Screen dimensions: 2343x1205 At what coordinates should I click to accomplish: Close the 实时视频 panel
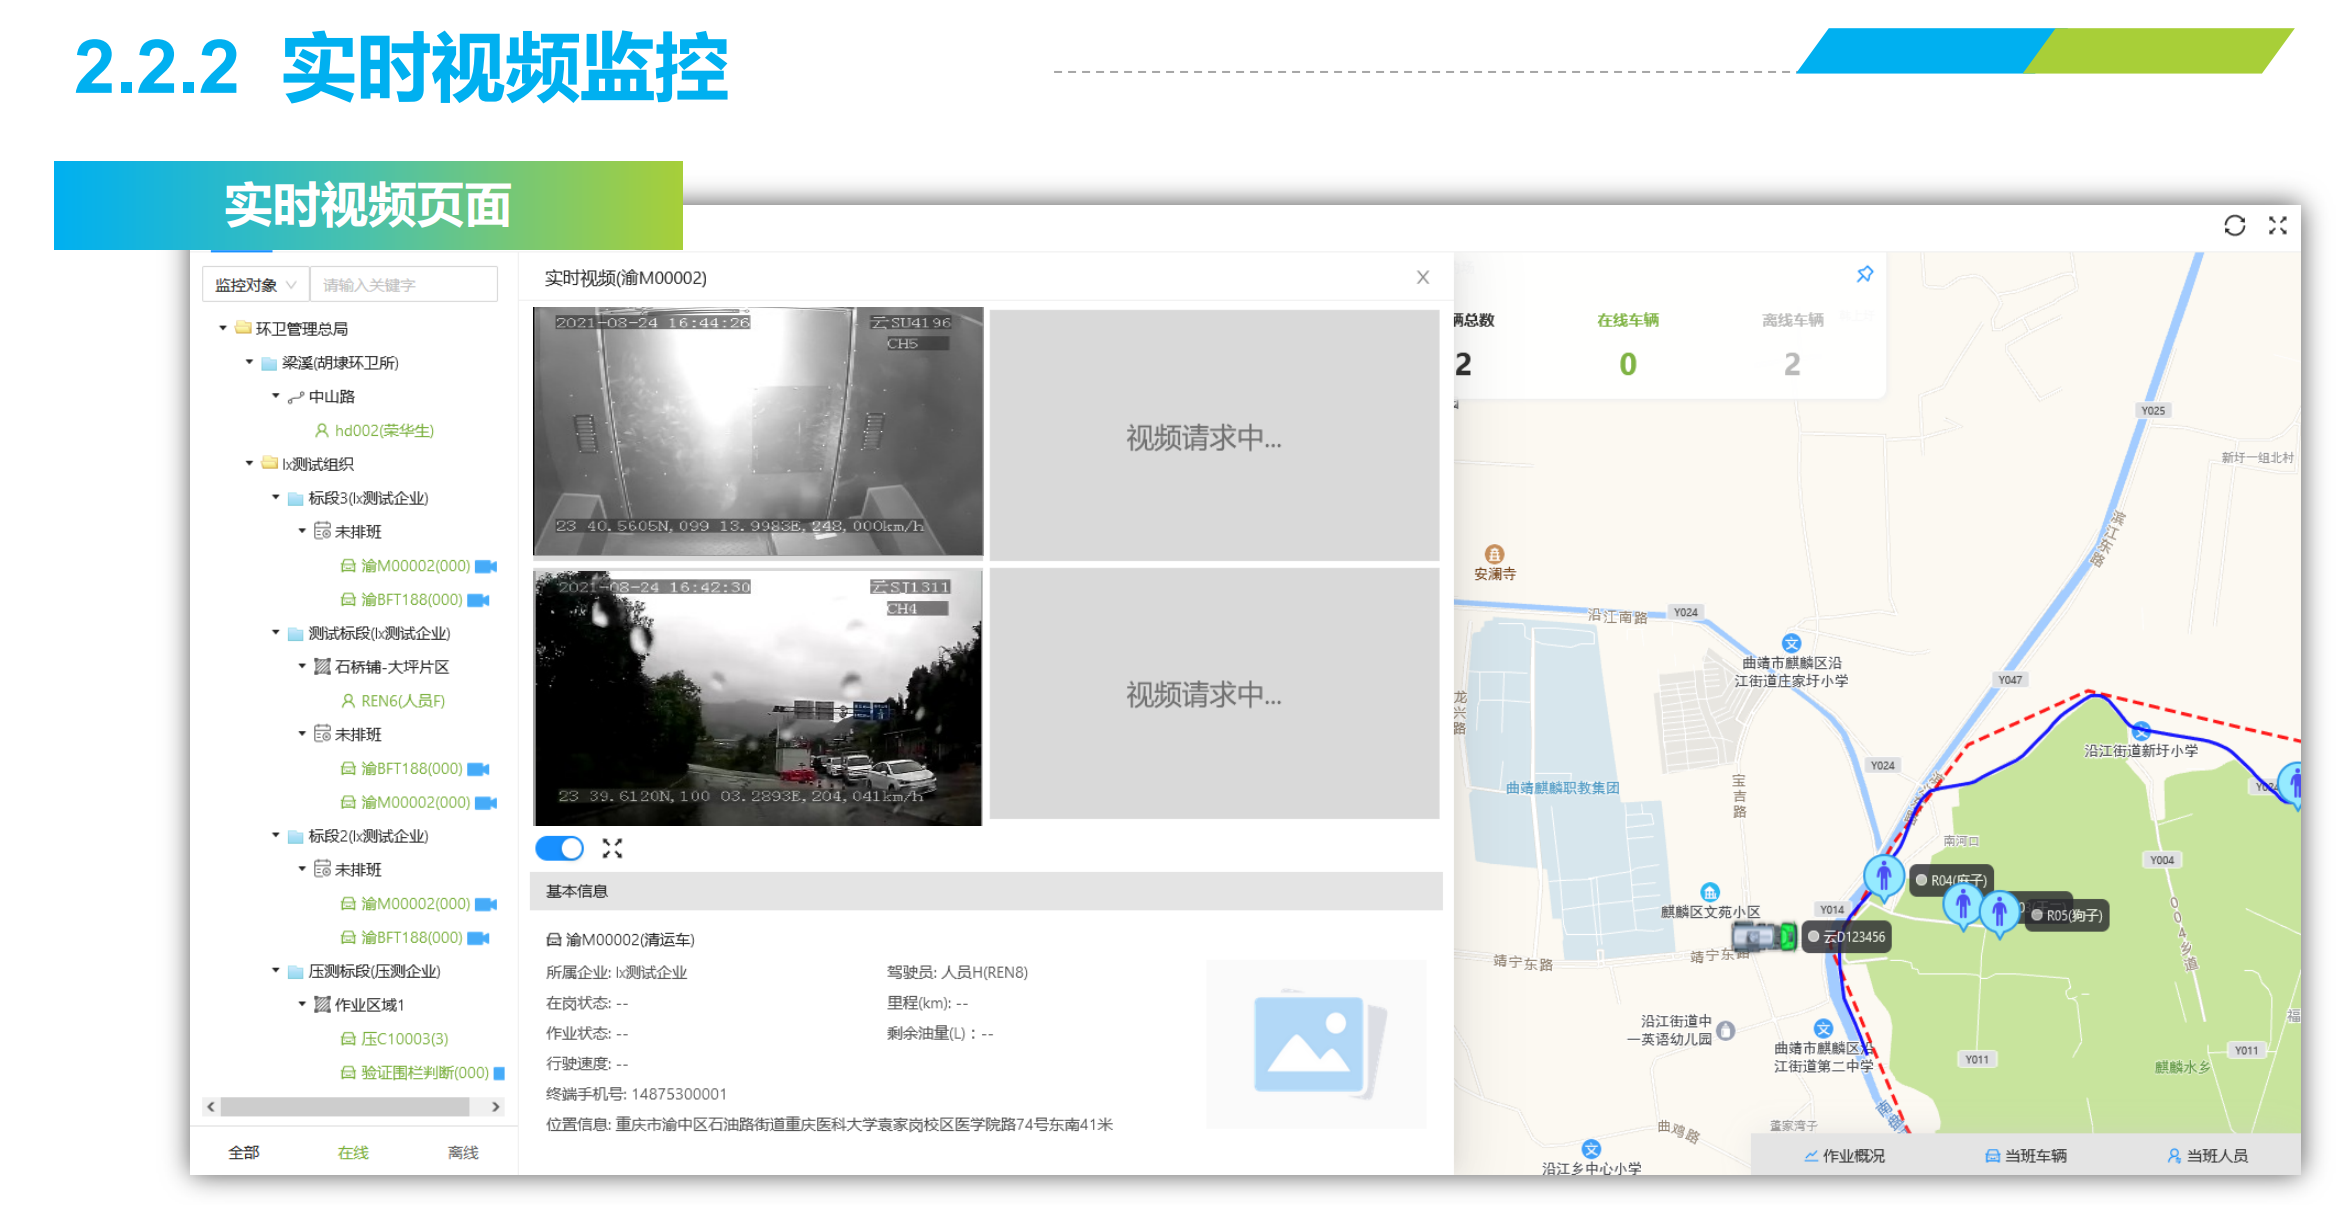[x=1422, y=278]
